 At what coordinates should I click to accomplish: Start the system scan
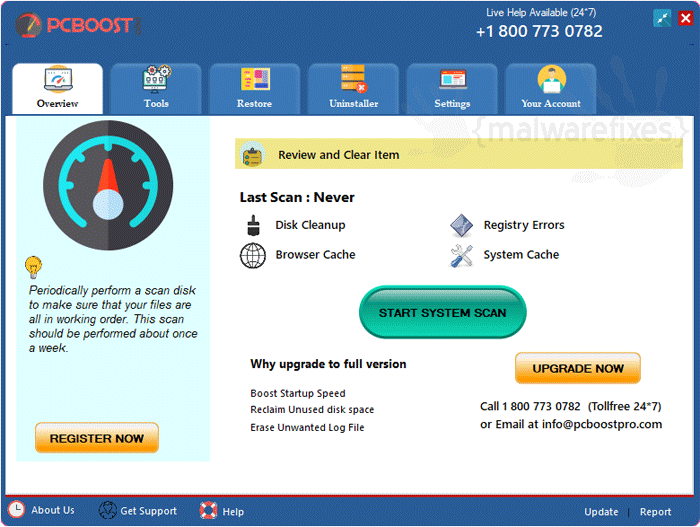pyautogui.click(x=442, y=313)
